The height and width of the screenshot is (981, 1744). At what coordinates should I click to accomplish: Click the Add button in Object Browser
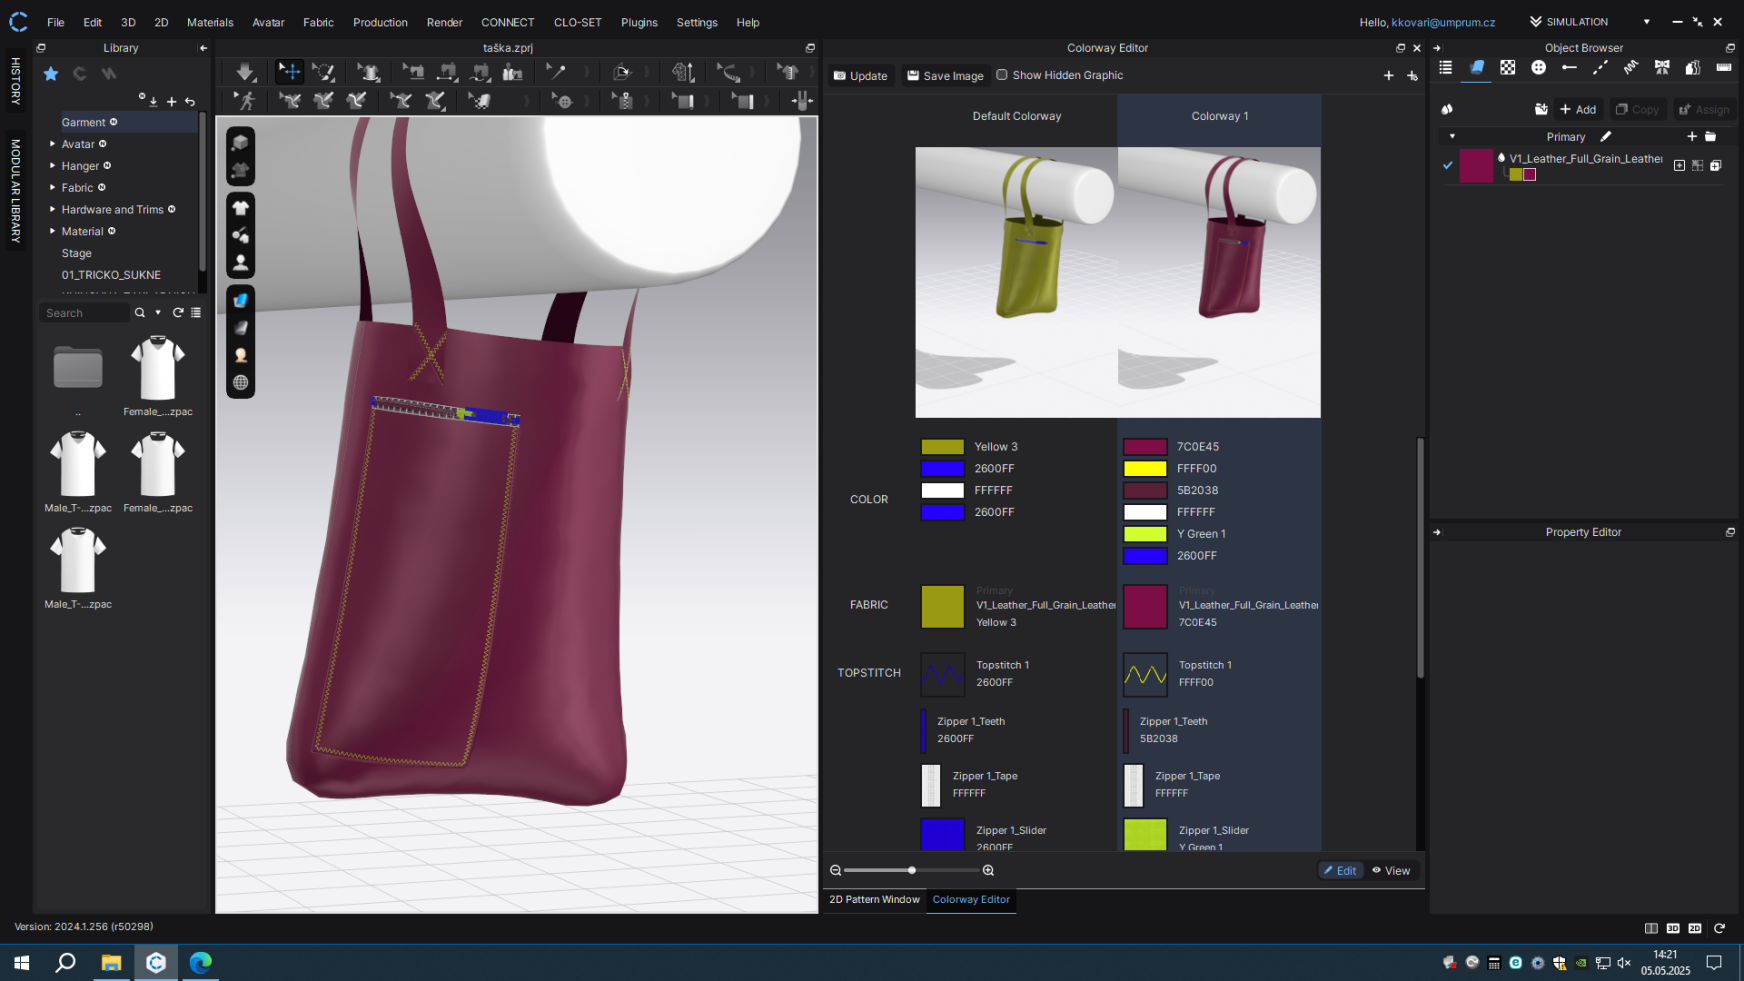coord(1578,110)
